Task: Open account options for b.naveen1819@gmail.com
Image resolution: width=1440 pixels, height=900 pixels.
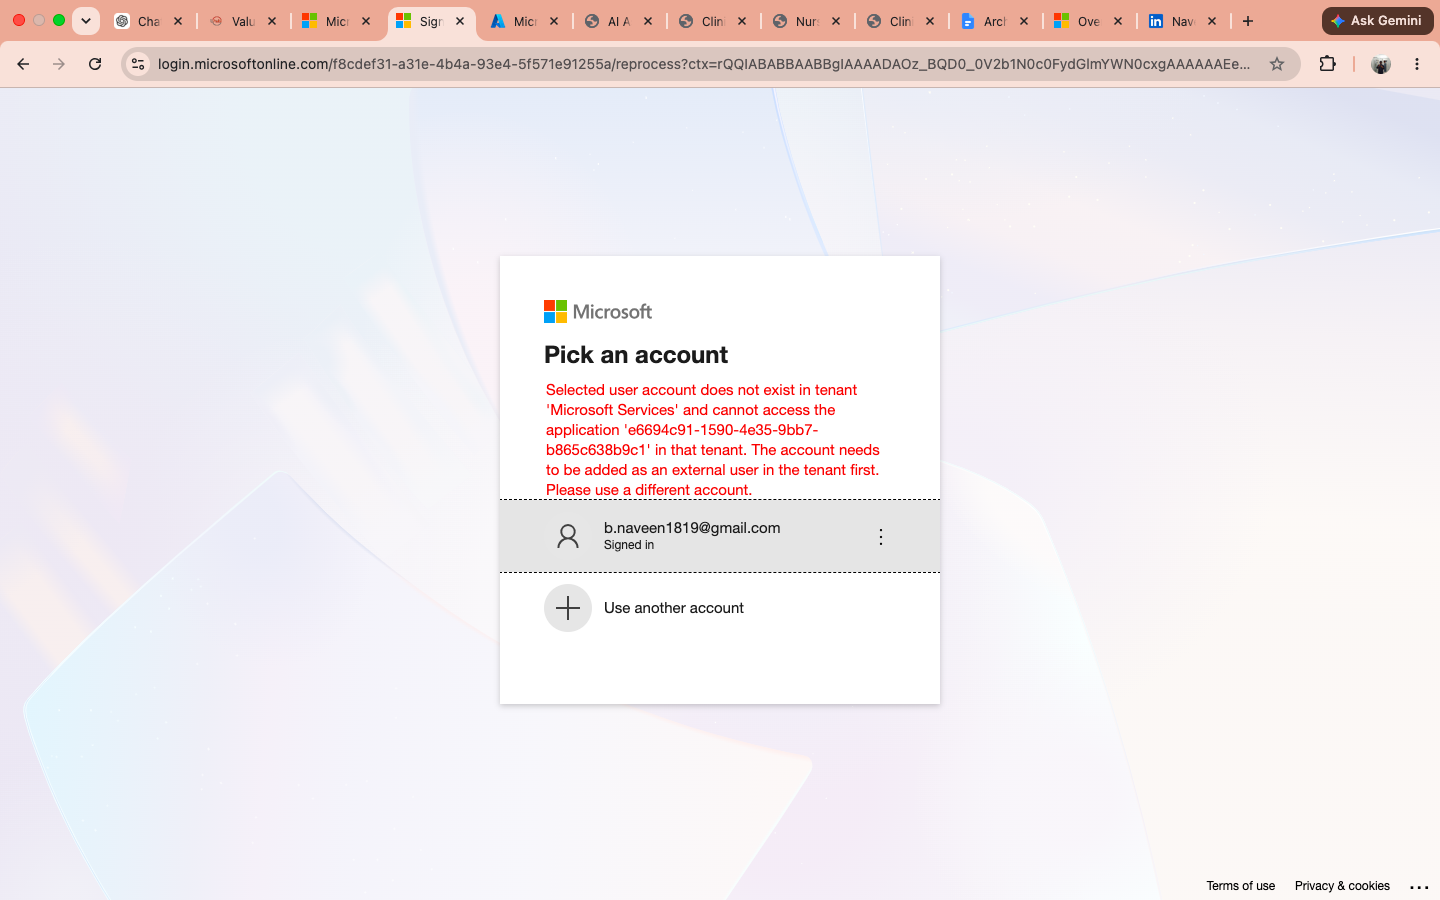Action: tap(881, 537)
